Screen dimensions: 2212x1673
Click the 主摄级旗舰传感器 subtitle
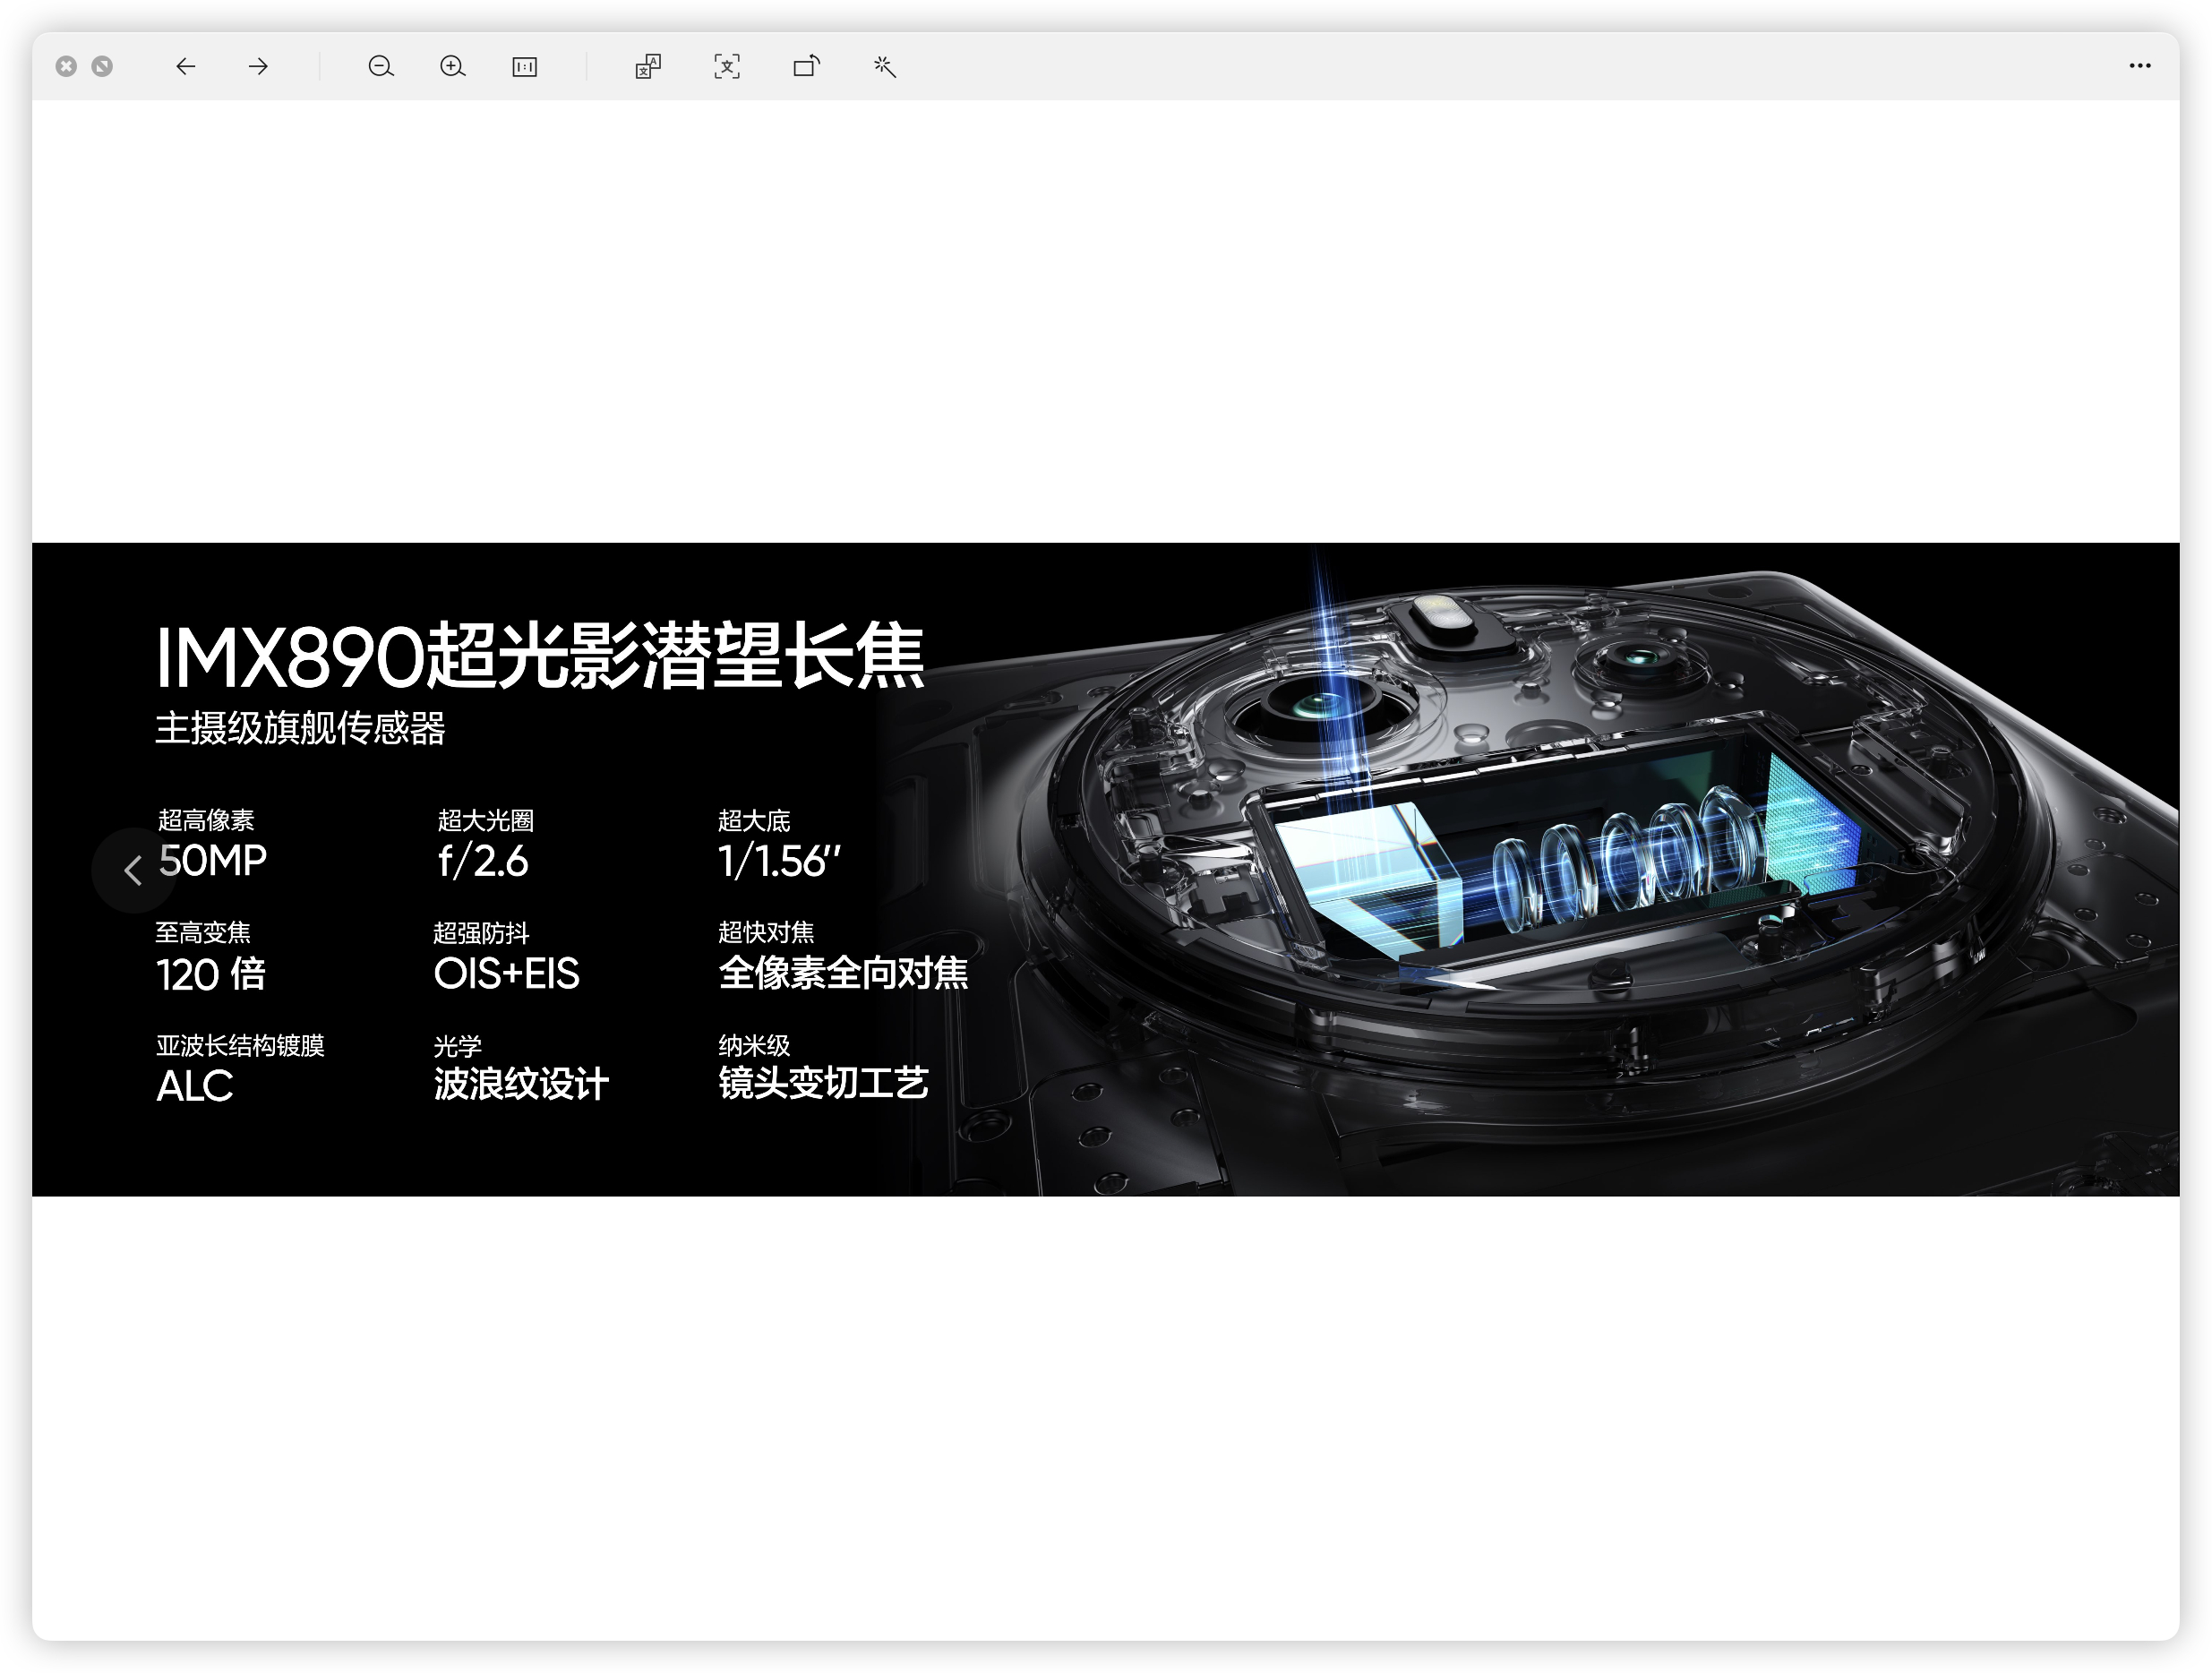[300, 728]
